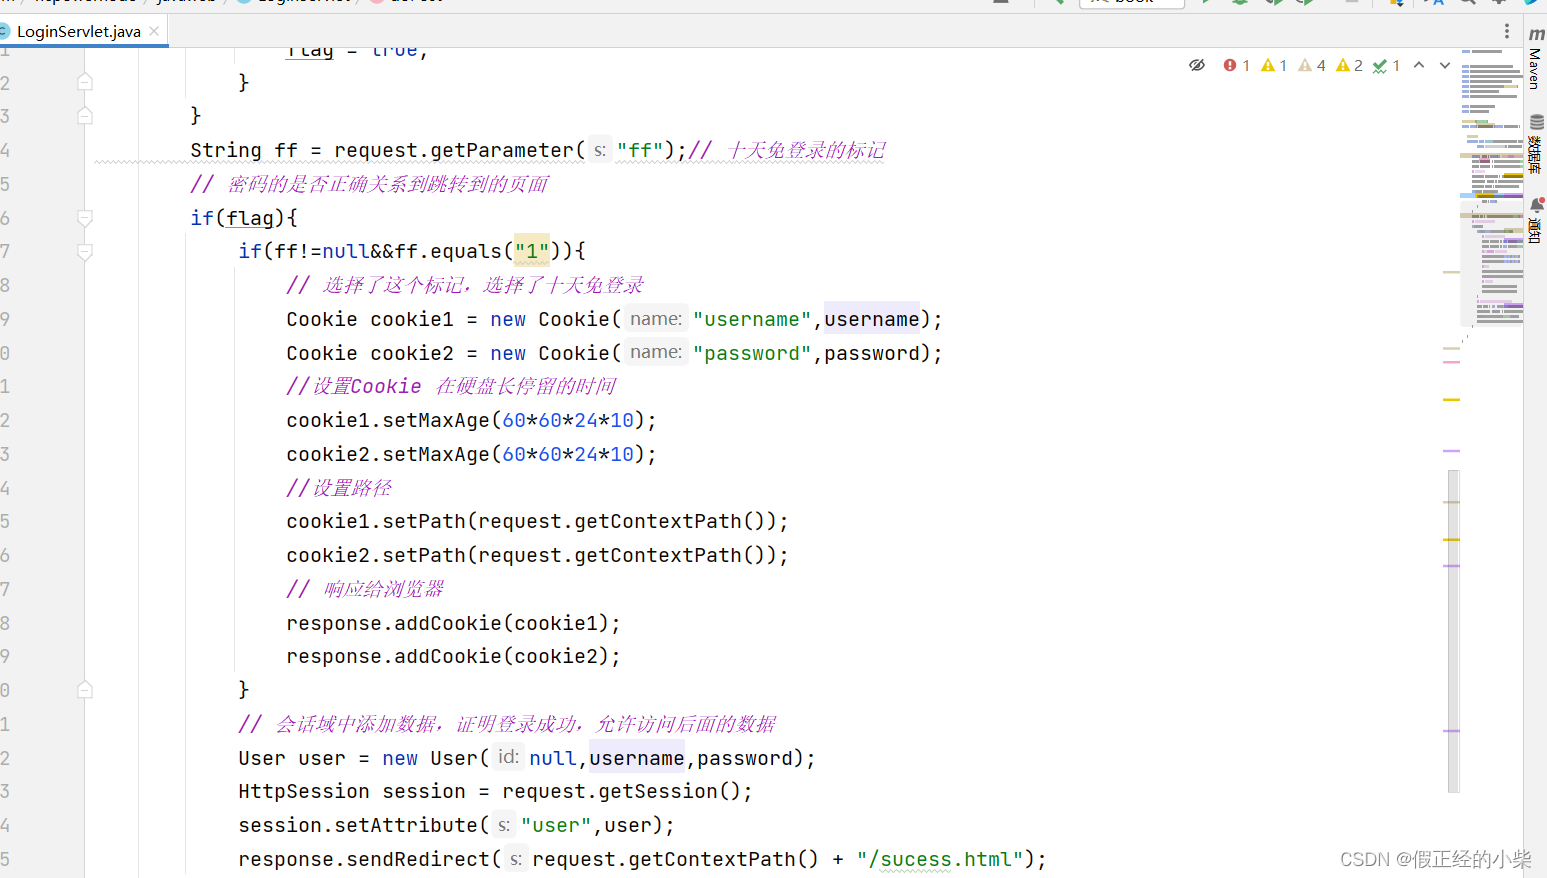Click the 'id:' hint before null
Screen dimensions: 1547x878
(508, 758)
